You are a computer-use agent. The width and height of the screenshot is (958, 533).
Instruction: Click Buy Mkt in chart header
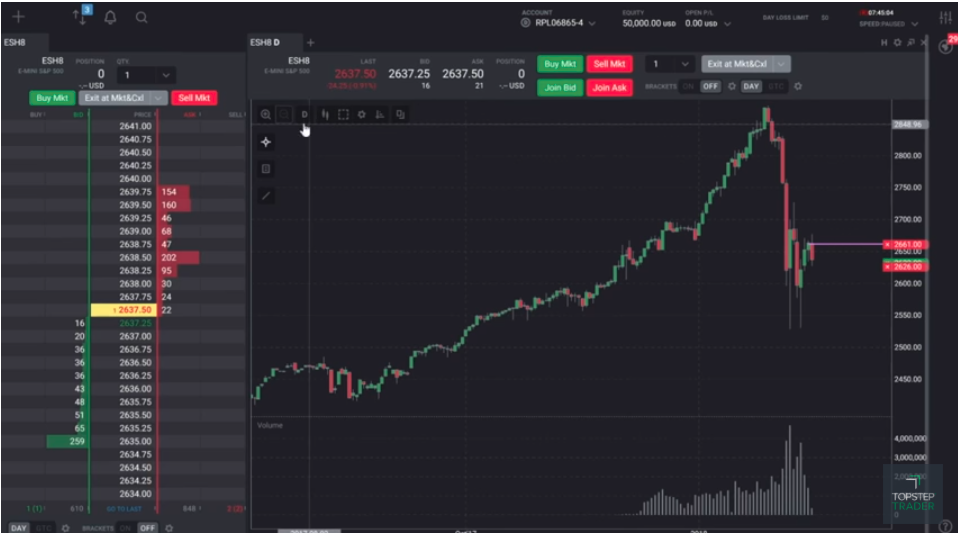[x=560, y=64]
